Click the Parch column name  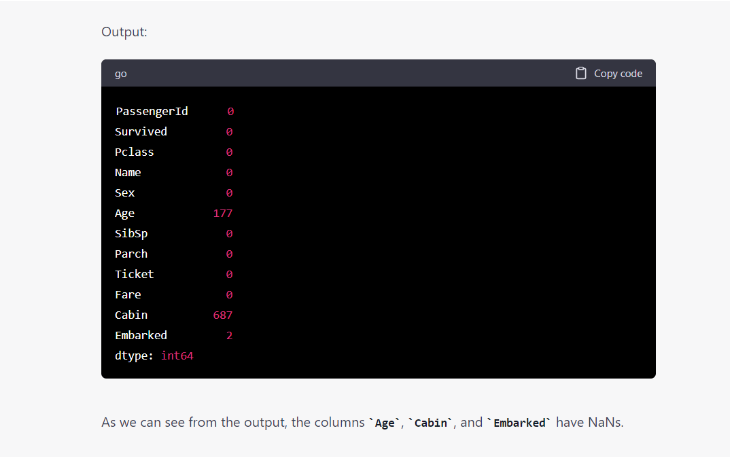pos(131,254)
